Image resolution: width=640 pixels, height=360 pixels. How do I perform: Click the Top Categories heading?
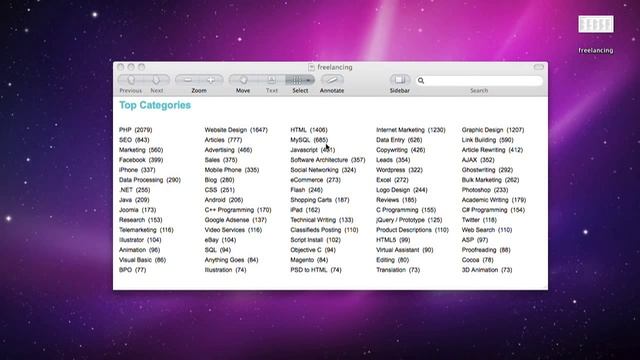155,105
